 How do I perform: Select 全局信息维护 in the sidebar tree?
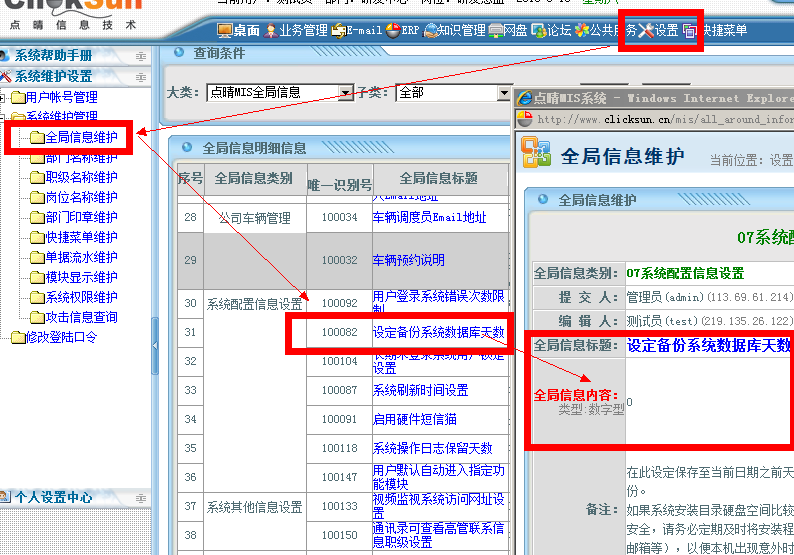(x=81, y=138)
